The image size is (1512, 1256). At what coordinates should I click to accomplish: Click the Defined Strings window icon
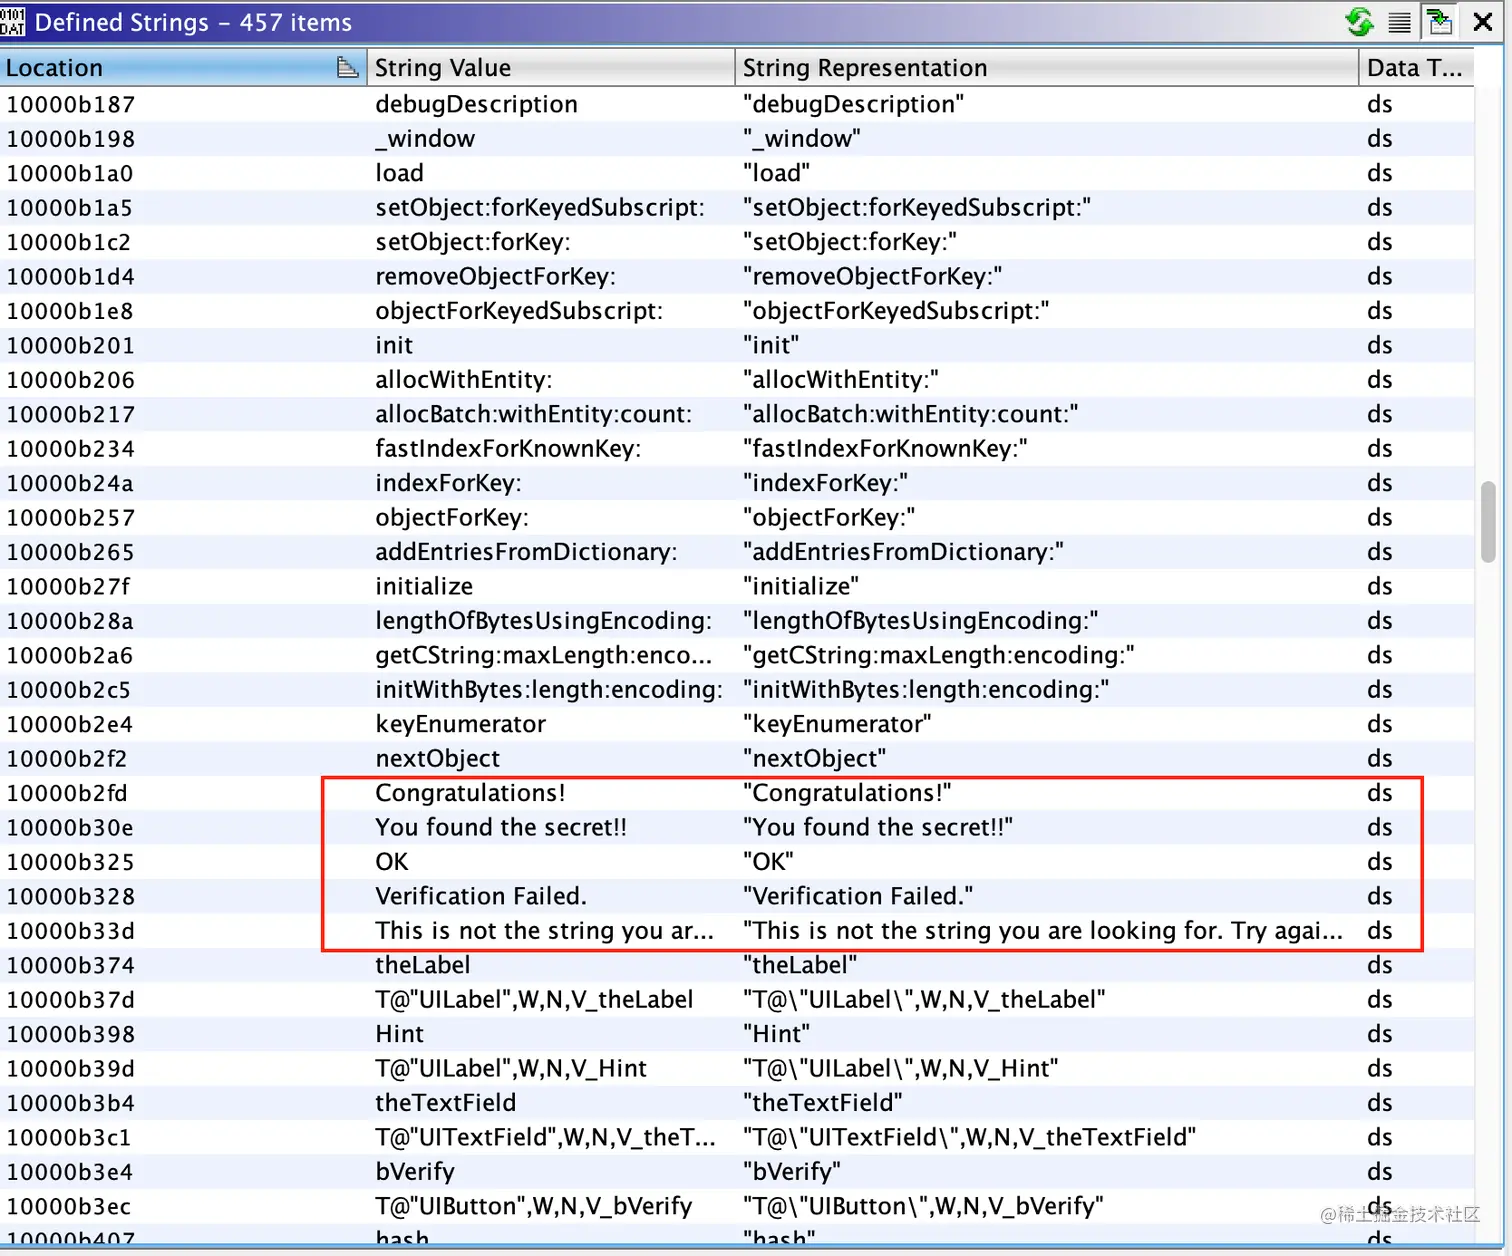[x=13, y=21]
